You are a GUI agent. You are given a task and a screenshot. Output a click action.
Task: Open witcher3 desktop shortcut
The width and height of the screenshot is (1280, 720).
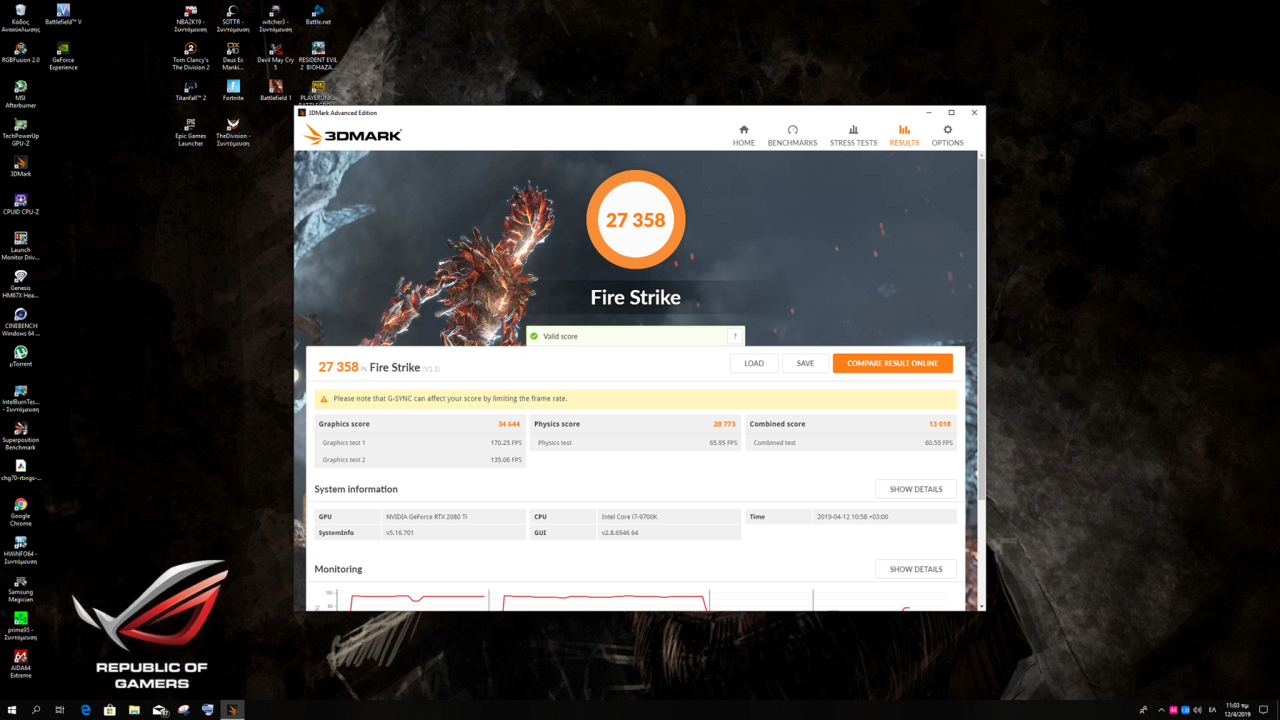click(275, 18)
